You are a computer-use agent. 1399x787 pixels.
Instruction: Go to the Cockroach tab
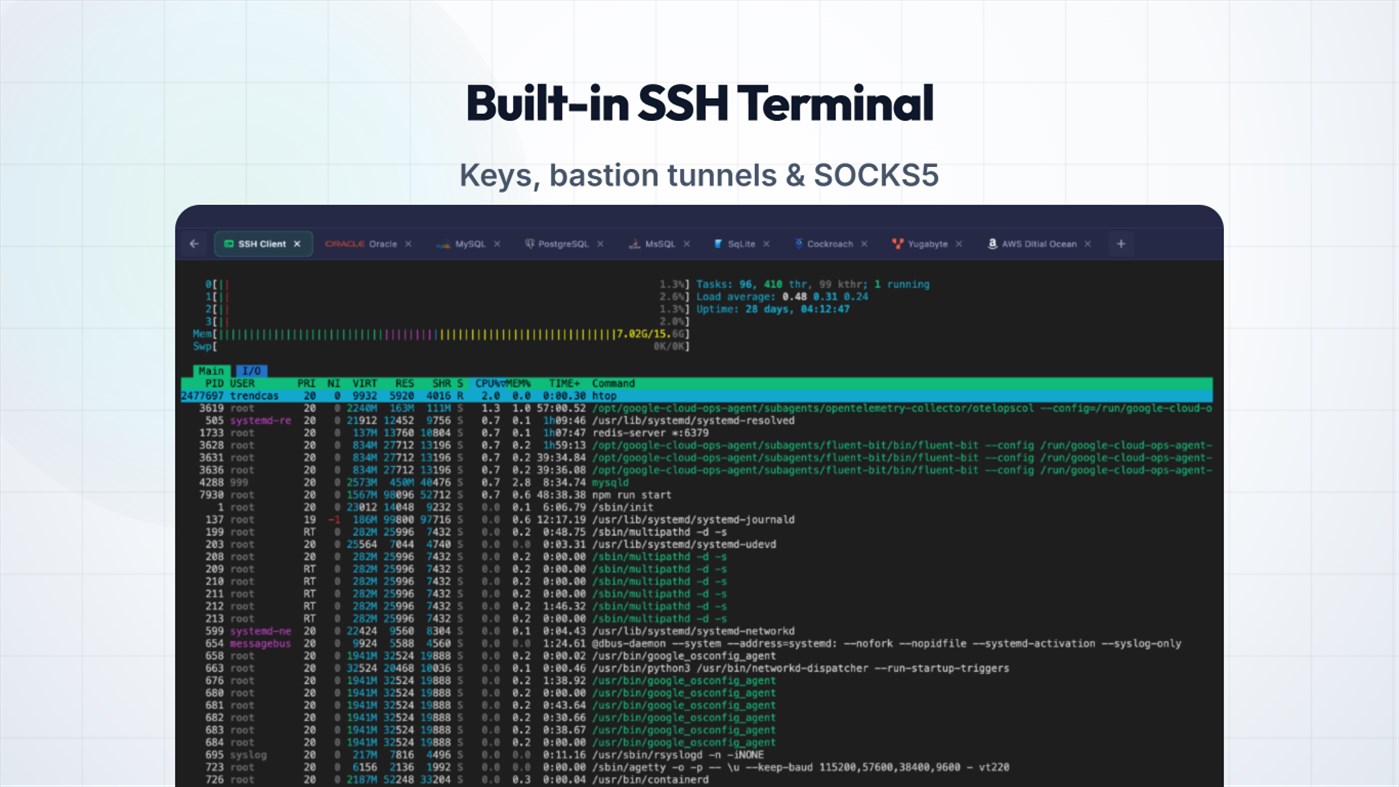pyautogui.click(x=830, y=244)
